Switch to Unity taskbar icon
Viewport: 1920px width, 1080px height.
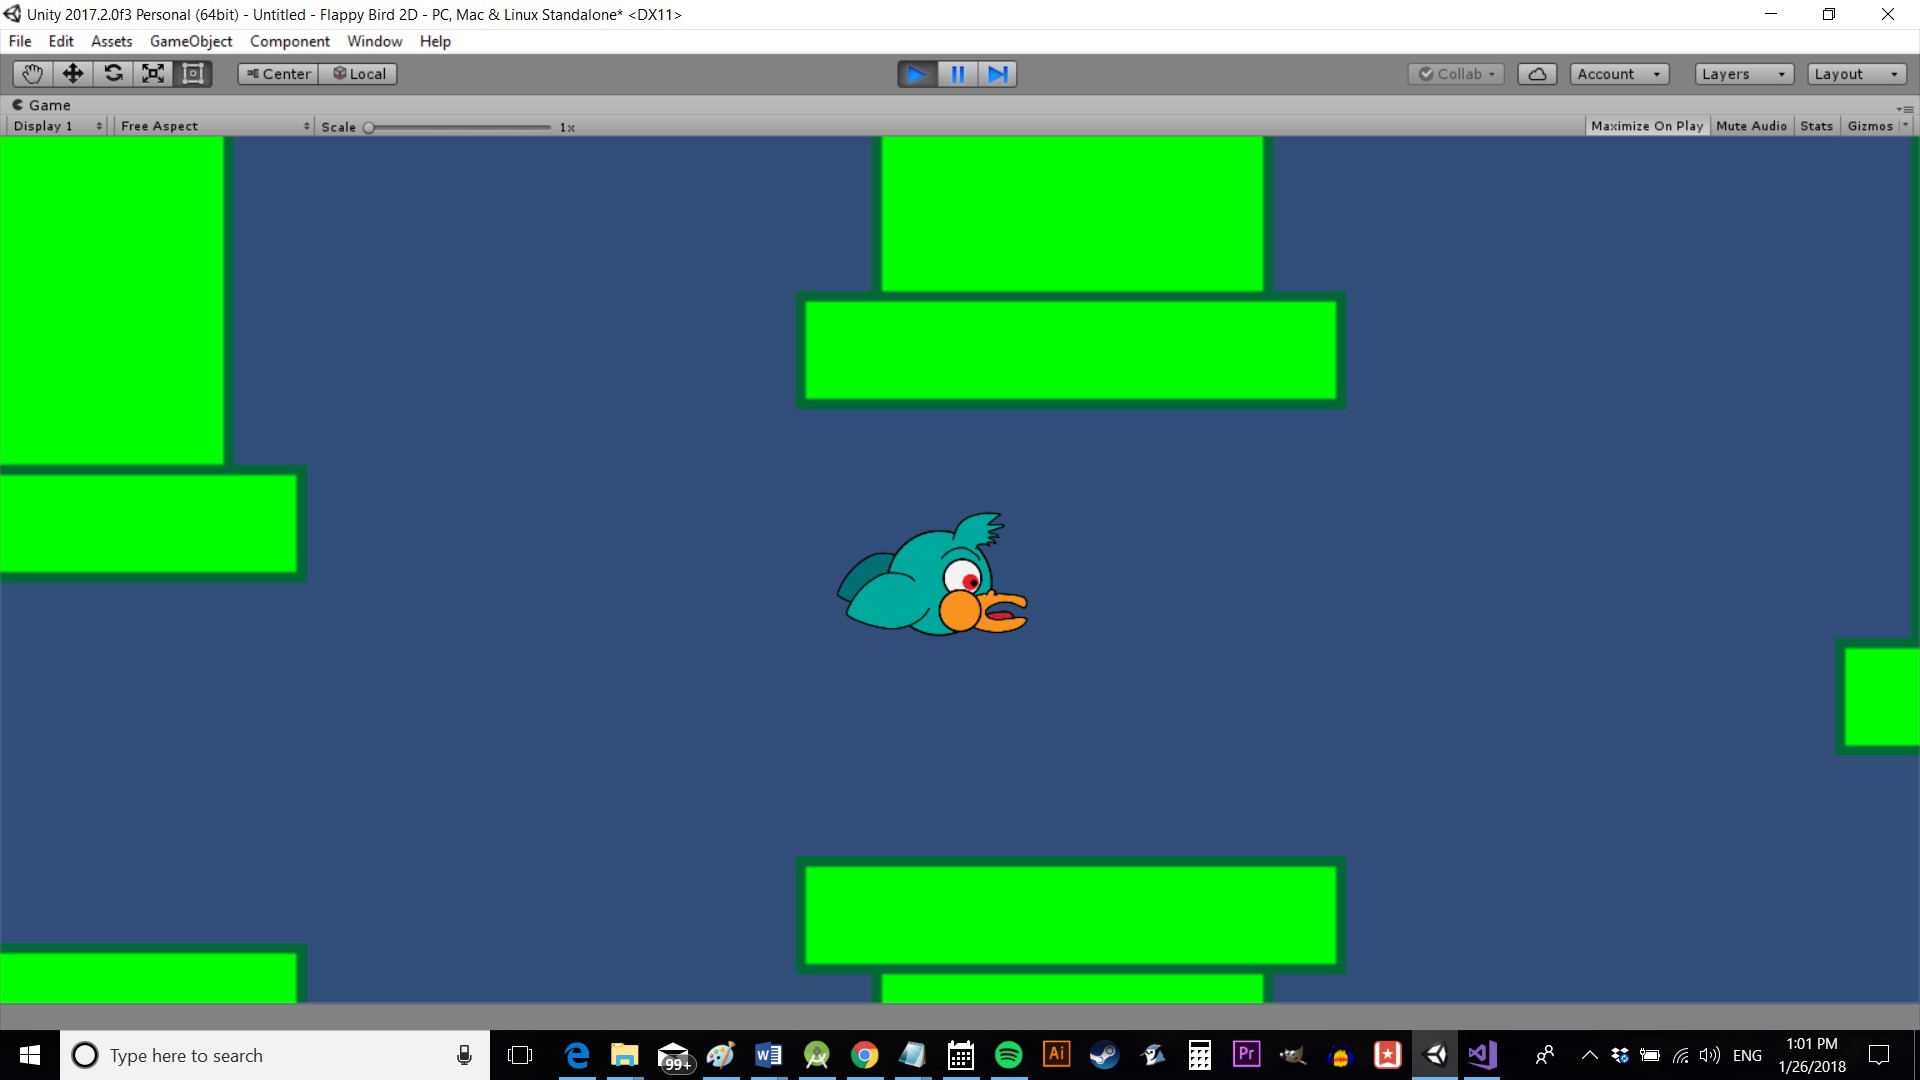point(1436,1055)
